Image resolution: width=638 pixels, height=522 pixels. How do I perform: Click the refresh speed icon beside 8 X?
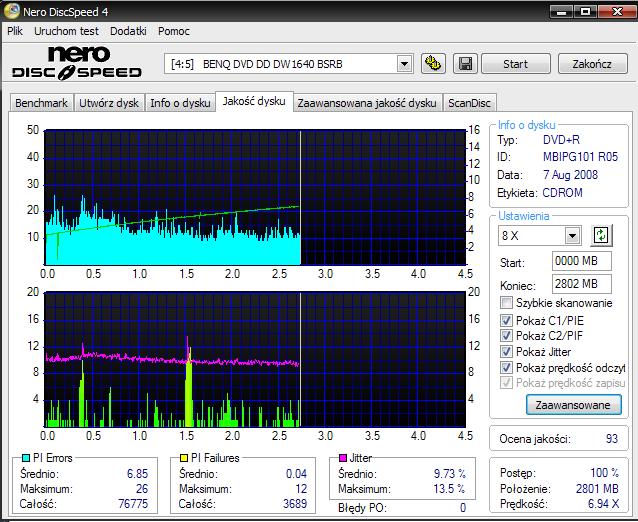[x=601, y=235]
